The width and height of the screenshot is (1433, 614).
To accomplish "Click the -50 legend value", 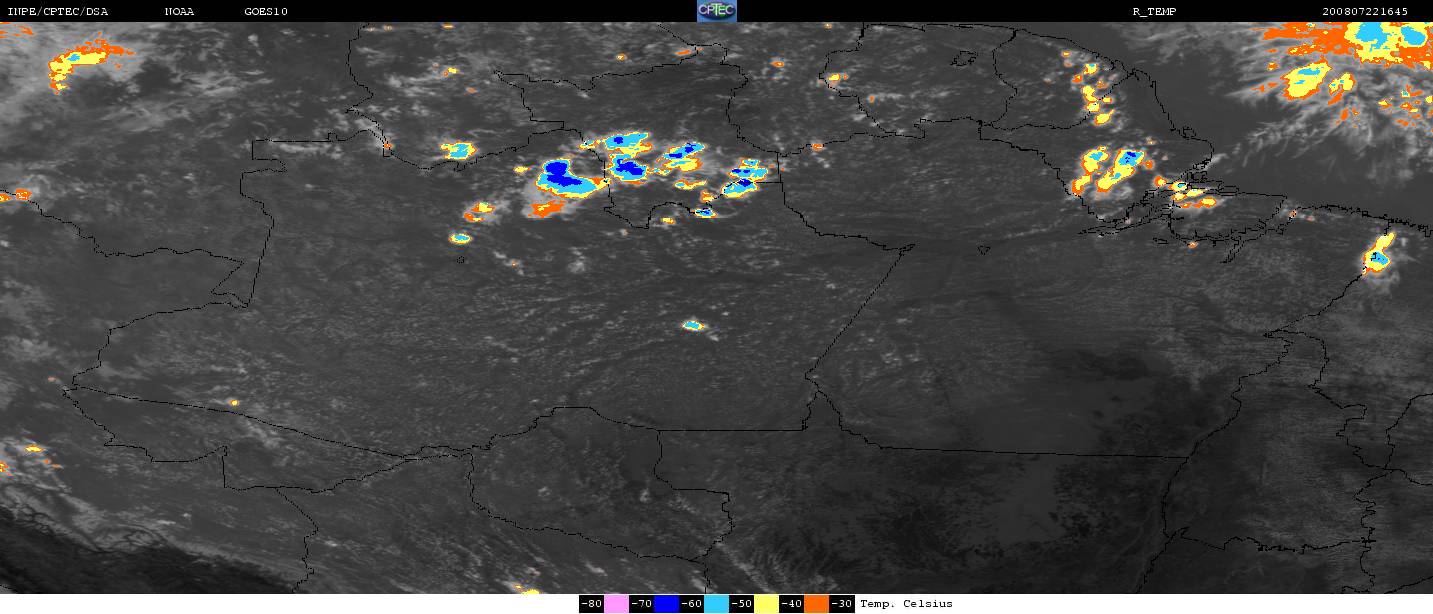I will (x=741, y=604).
